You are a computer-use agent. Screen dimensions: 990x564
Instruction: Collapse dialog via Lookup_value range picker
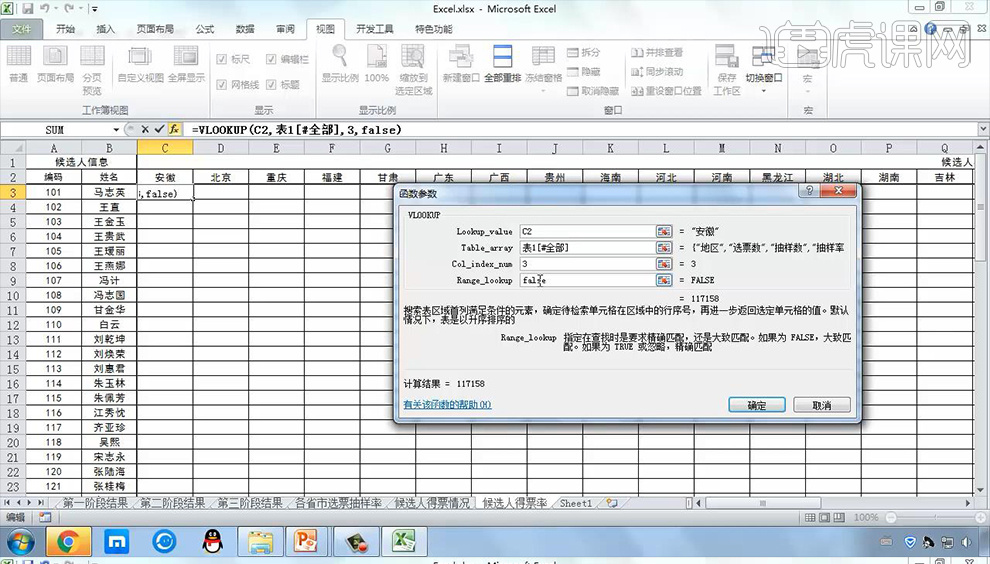[664, 231]
